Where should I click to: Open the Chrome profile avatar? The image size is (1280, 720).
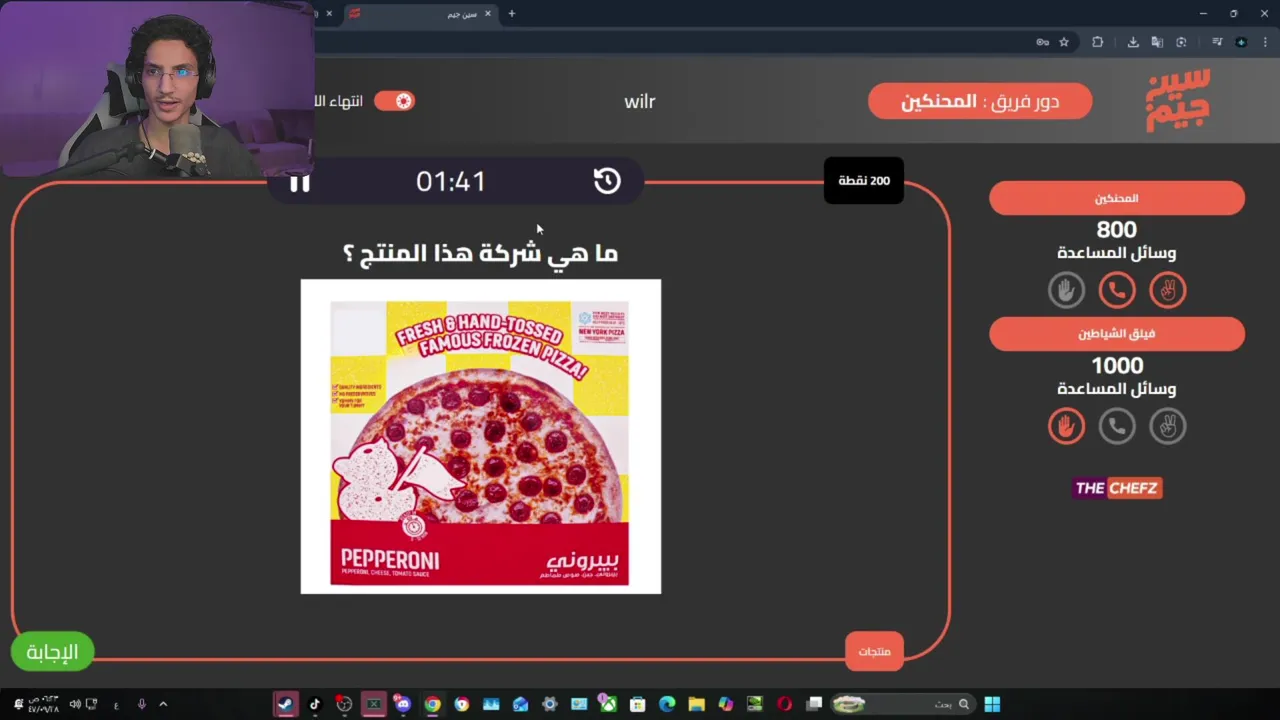coord(1241,42)
